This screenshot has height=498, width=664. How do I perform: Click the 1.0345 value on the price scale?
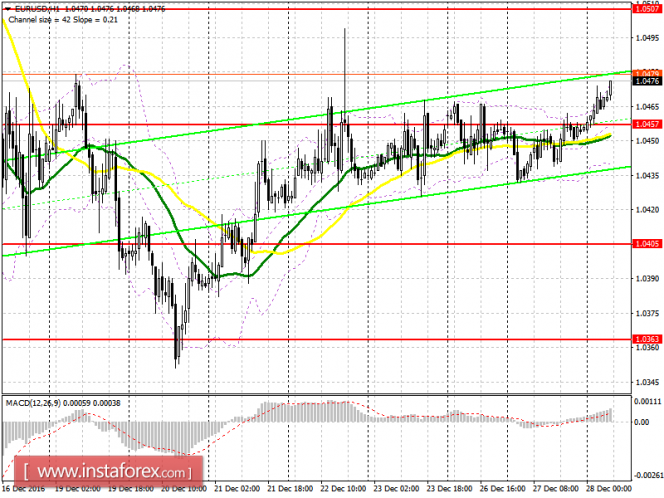pos(647,382)
